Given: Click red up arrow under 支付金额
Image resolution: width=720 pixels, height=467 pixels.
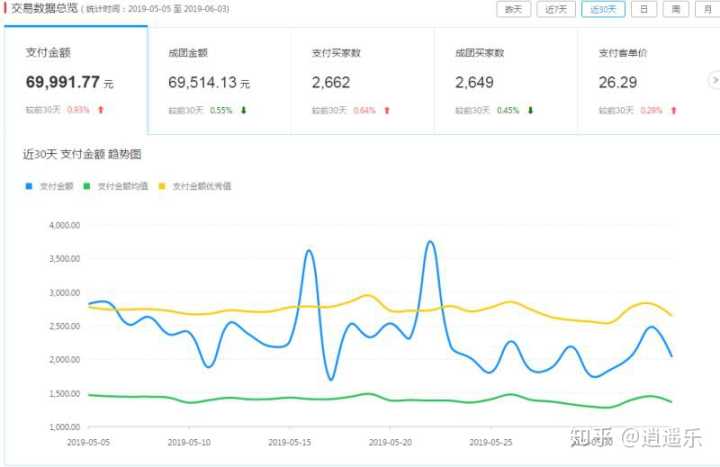Looking at the screenshot, I should point(101,110).
